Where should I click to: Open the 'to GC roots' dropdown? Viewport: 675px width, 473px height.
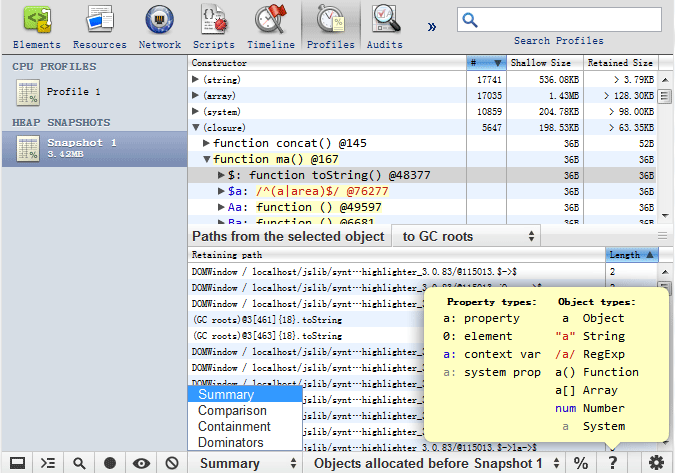466,236
